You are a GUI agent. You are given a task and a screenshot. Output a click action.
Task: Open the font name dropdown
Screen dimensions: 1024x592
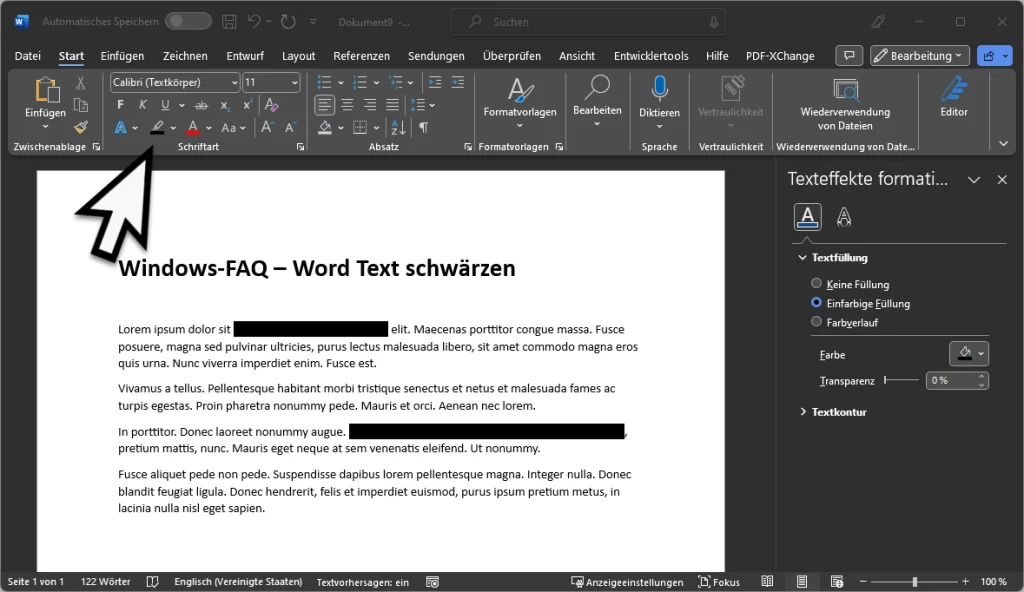(x=234, y=82)
